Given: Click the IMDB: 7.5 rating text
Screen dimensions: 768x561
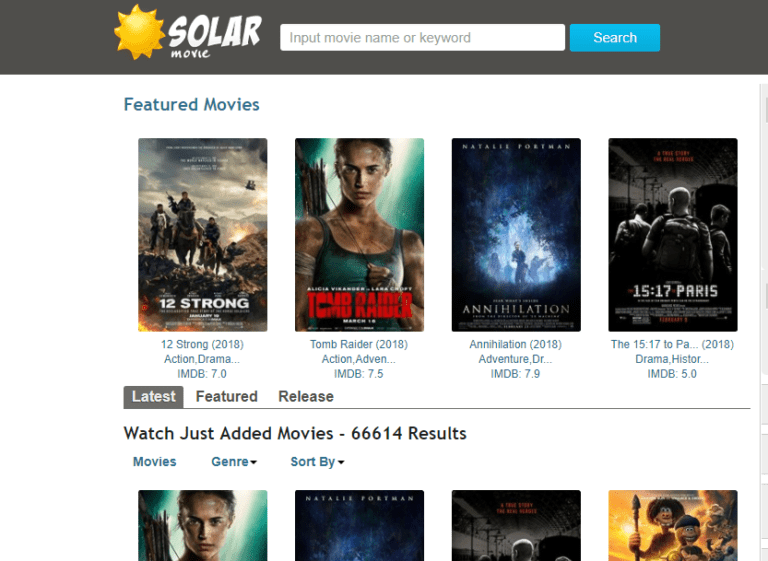Looking at the screenshot, I should click(359, 374).
